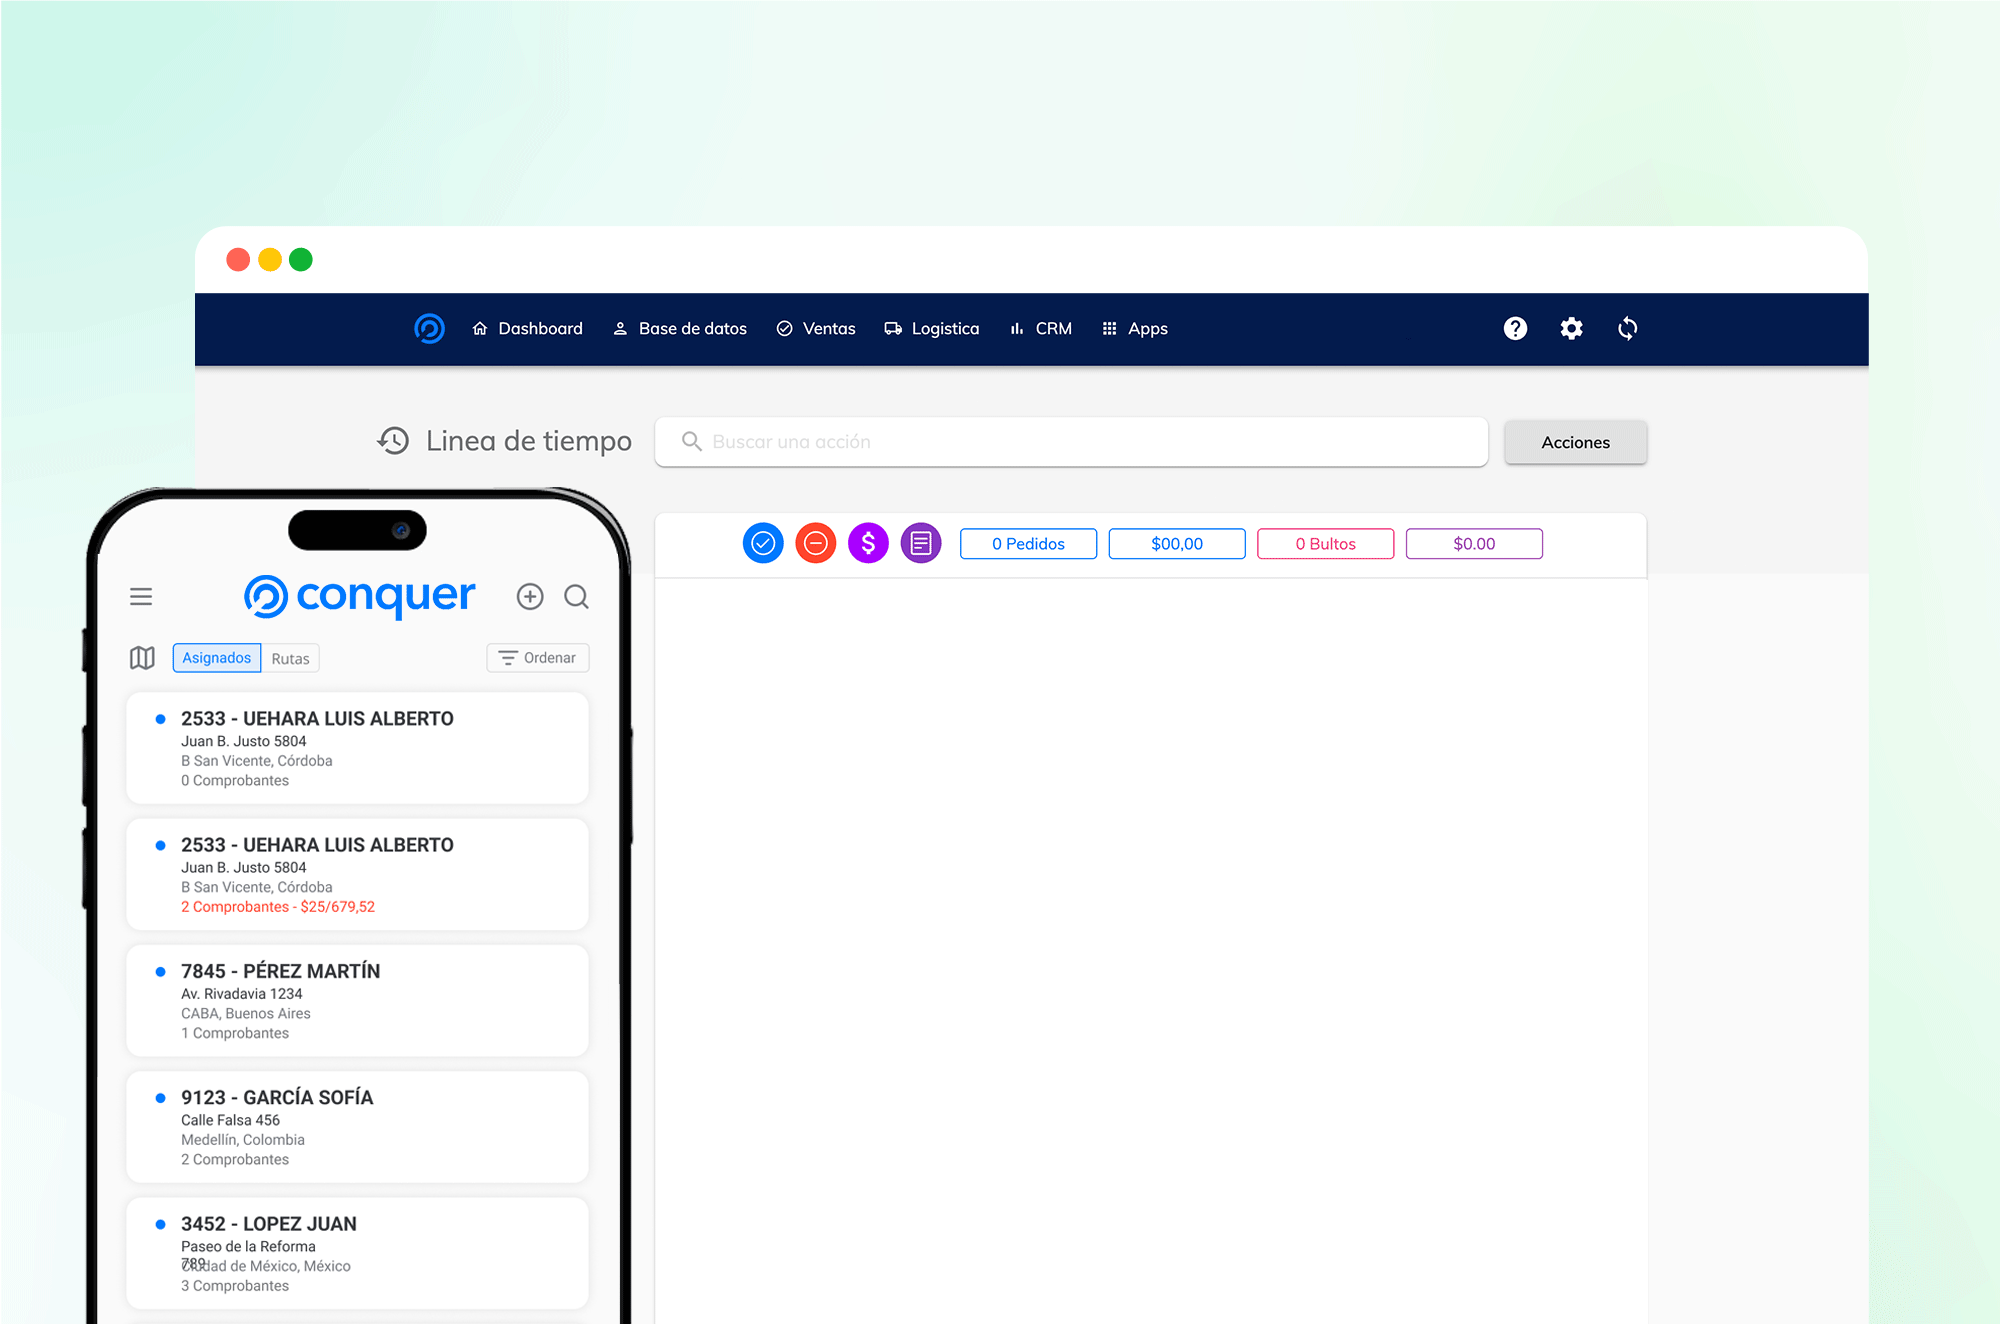This screenshot has height=1324, width=2000.
Task: Open the Dashboard menu item
Action: (x=527, y=328)
